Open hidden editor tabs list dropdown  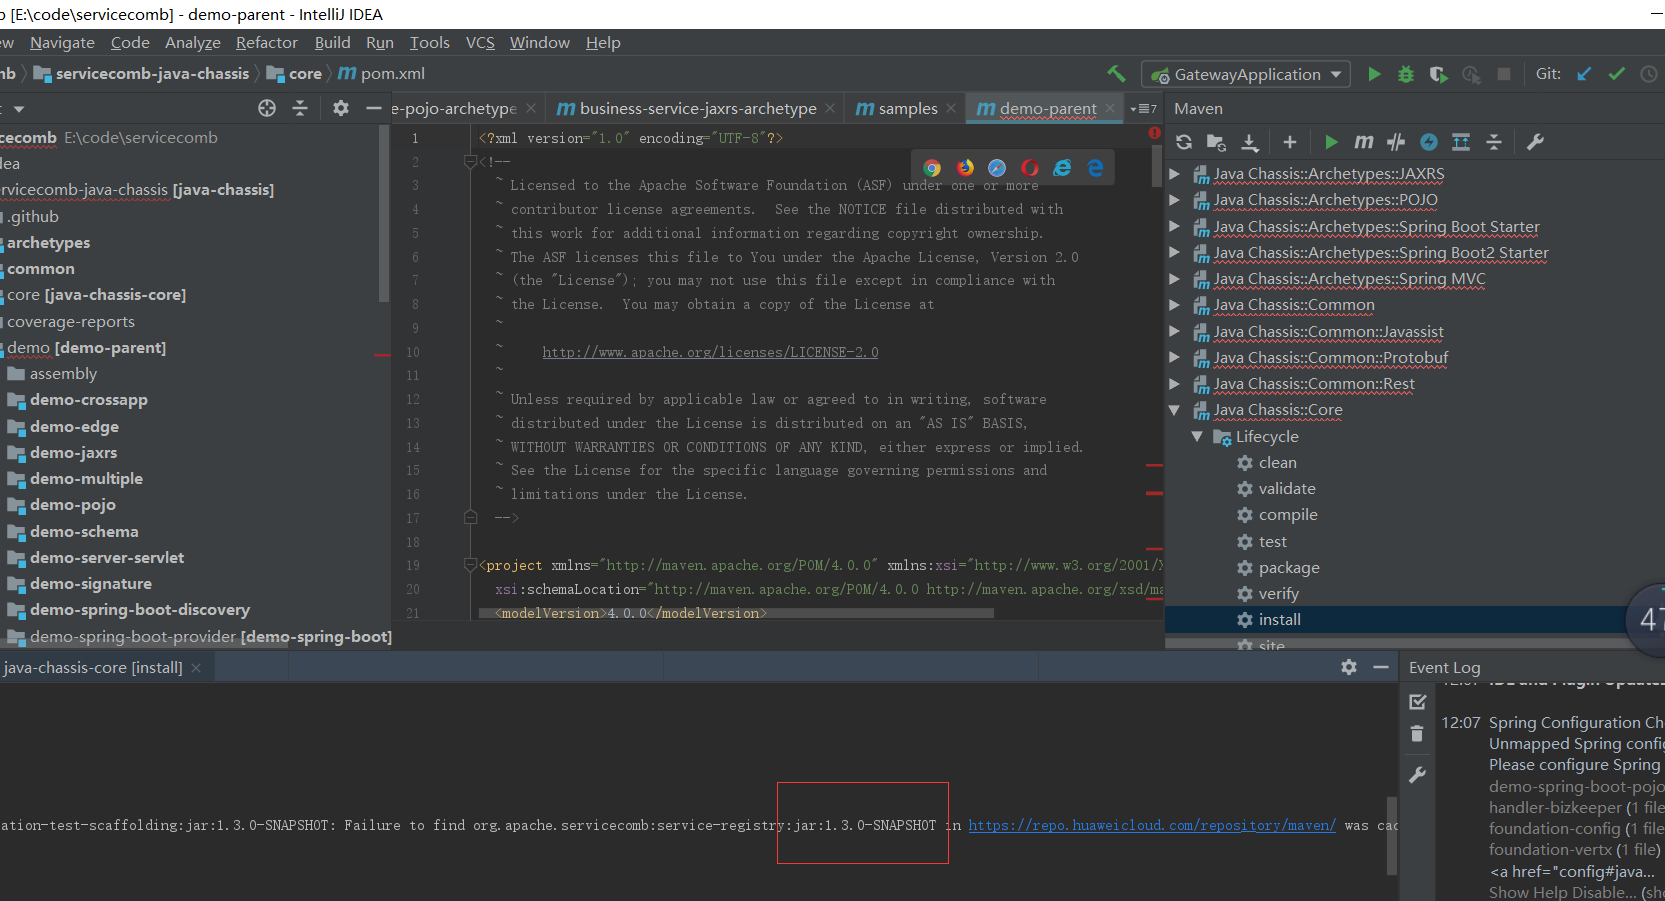(x=1144, y=109)
